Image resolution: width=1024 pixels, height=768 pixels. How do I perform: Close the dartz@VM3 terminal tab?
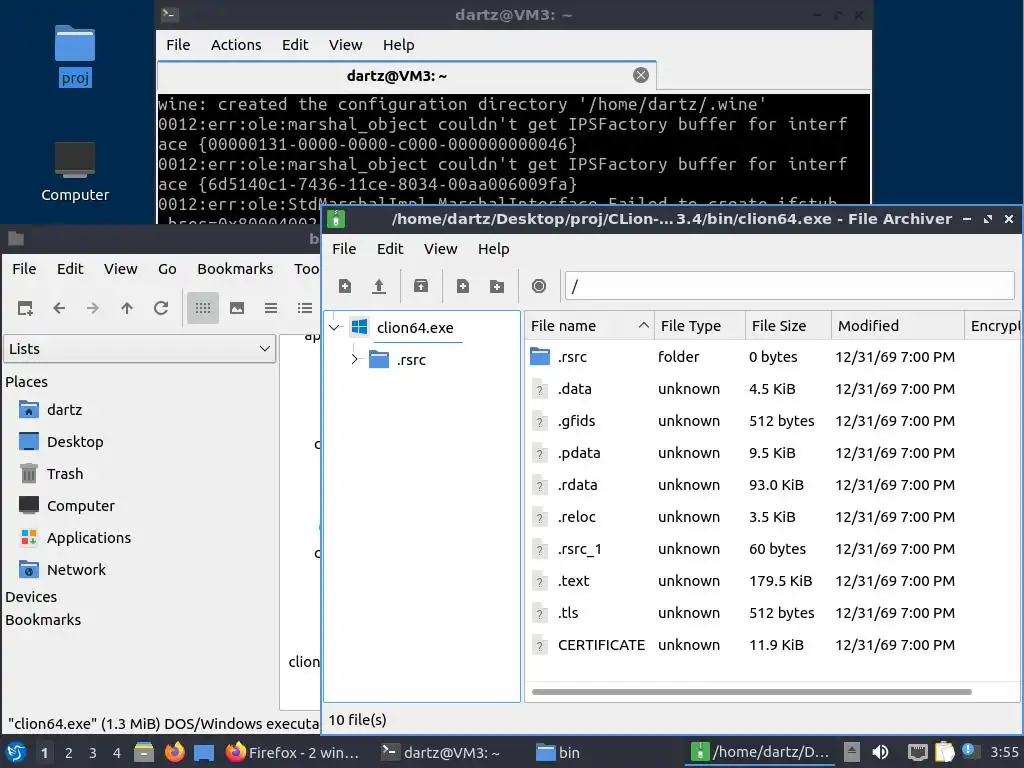point(641,75)
